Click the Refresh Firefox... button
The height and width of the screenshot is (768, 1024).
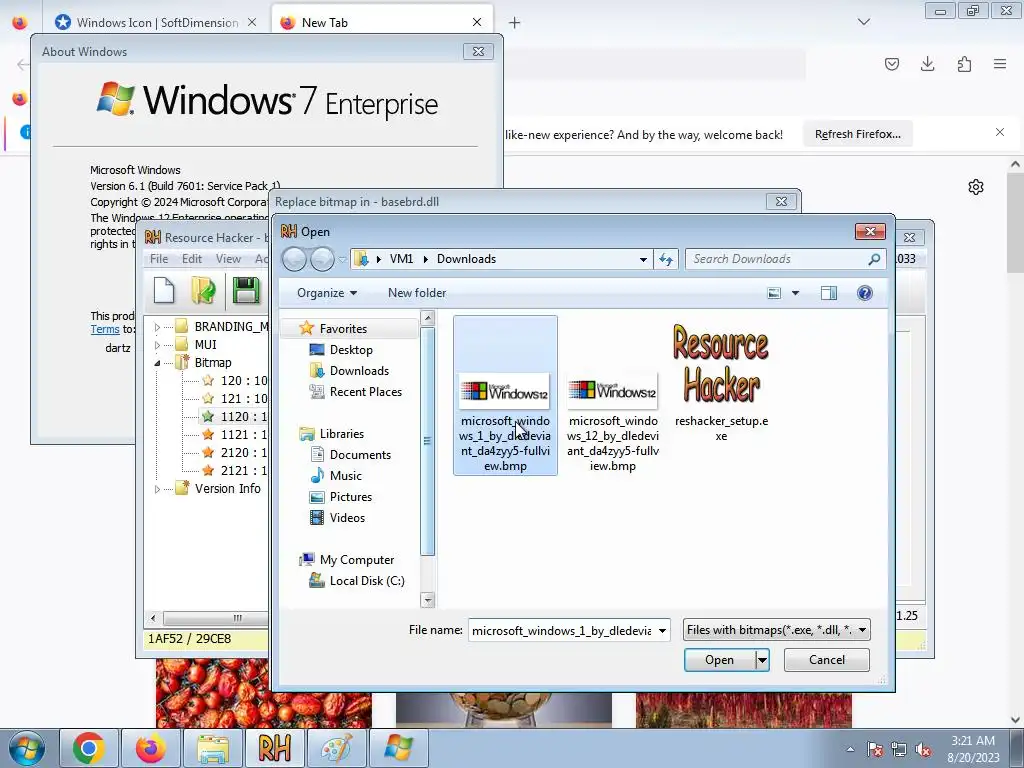pos(857,134)
